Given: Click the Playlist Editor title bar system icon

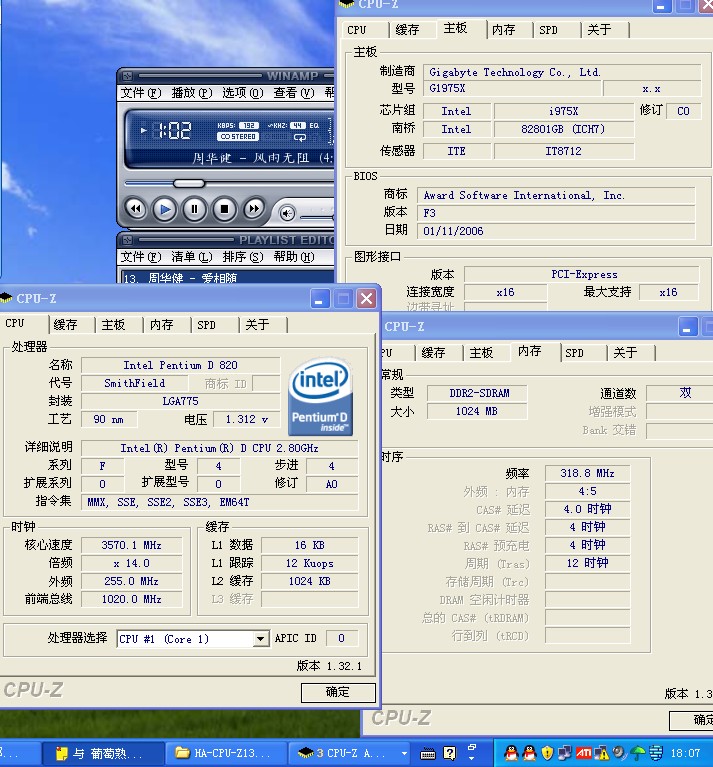Looking at the screenshot, I should click(128, 240).
